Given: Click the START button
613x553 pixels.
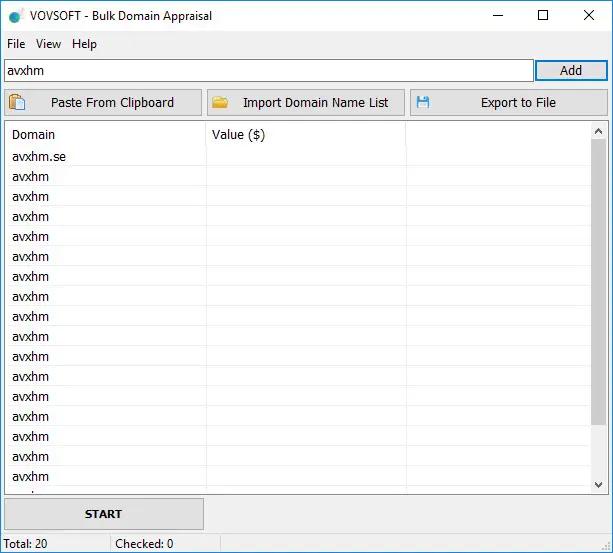Looking at the screenshot, I should pos(104,514).
